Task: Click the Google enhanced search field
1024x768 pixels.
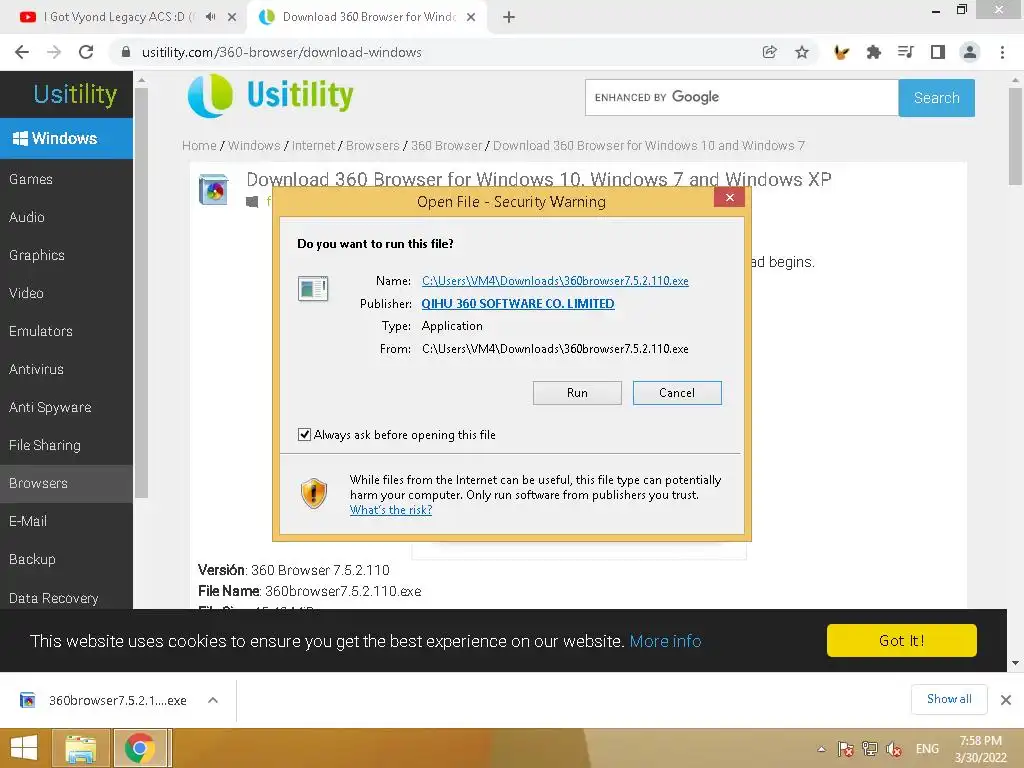Action: 741,97
